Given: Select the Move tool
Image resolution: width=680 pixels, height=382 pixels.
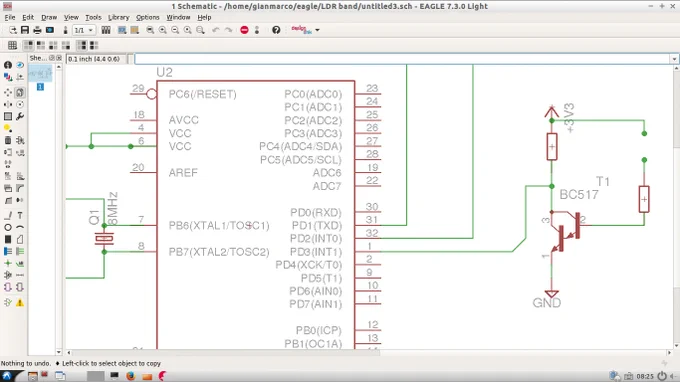Looking at the screenshot, I should [x=8, y=92].
